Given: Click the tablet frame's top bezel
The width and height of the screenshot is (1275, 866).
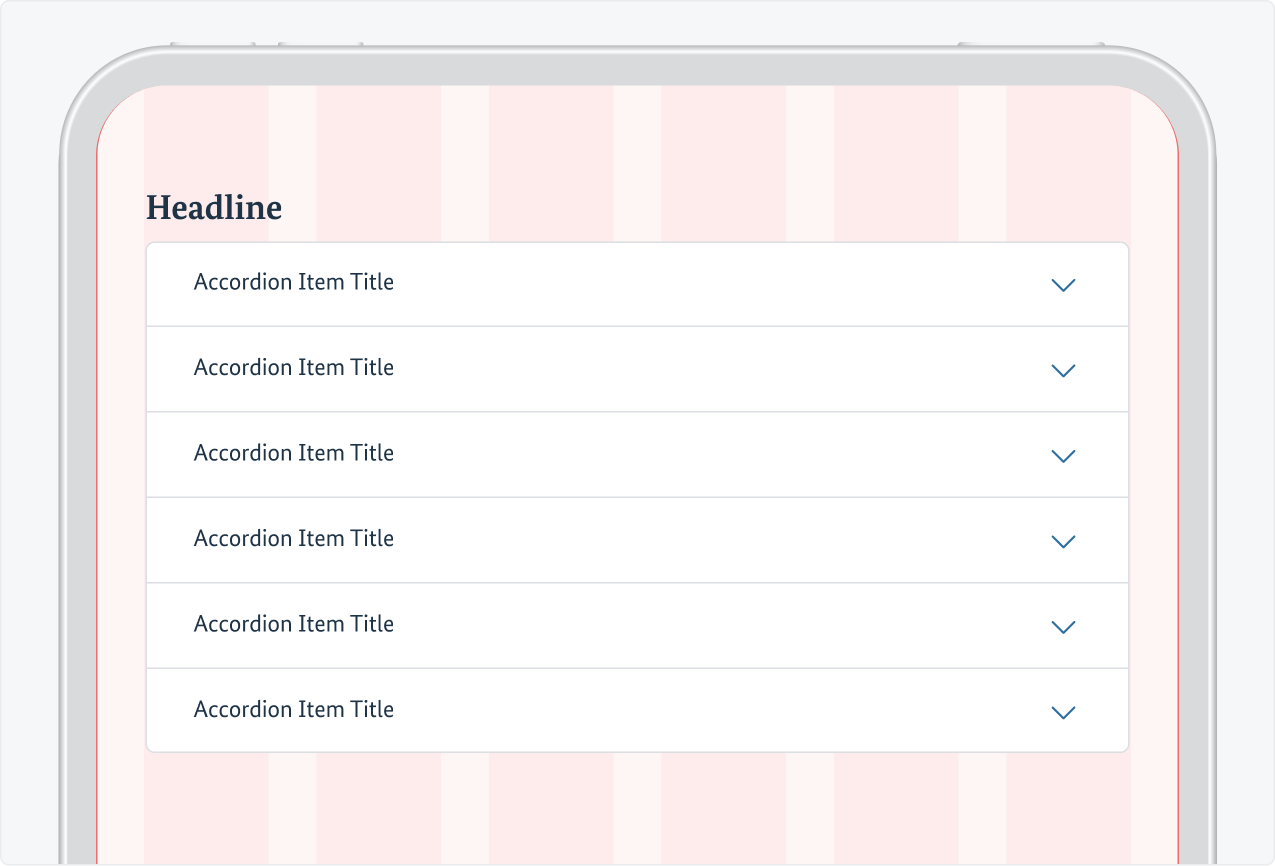Looking at the screenshot, I should (x=637, y=68).
